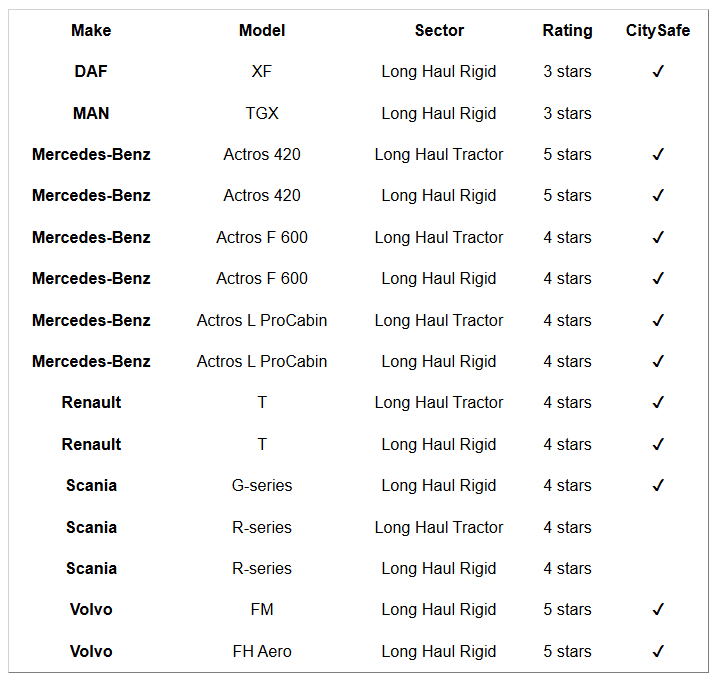Click the CitySafe checkmark for DAF XF
This screenshot has height=691, width=718.
(x=658, y=72)
